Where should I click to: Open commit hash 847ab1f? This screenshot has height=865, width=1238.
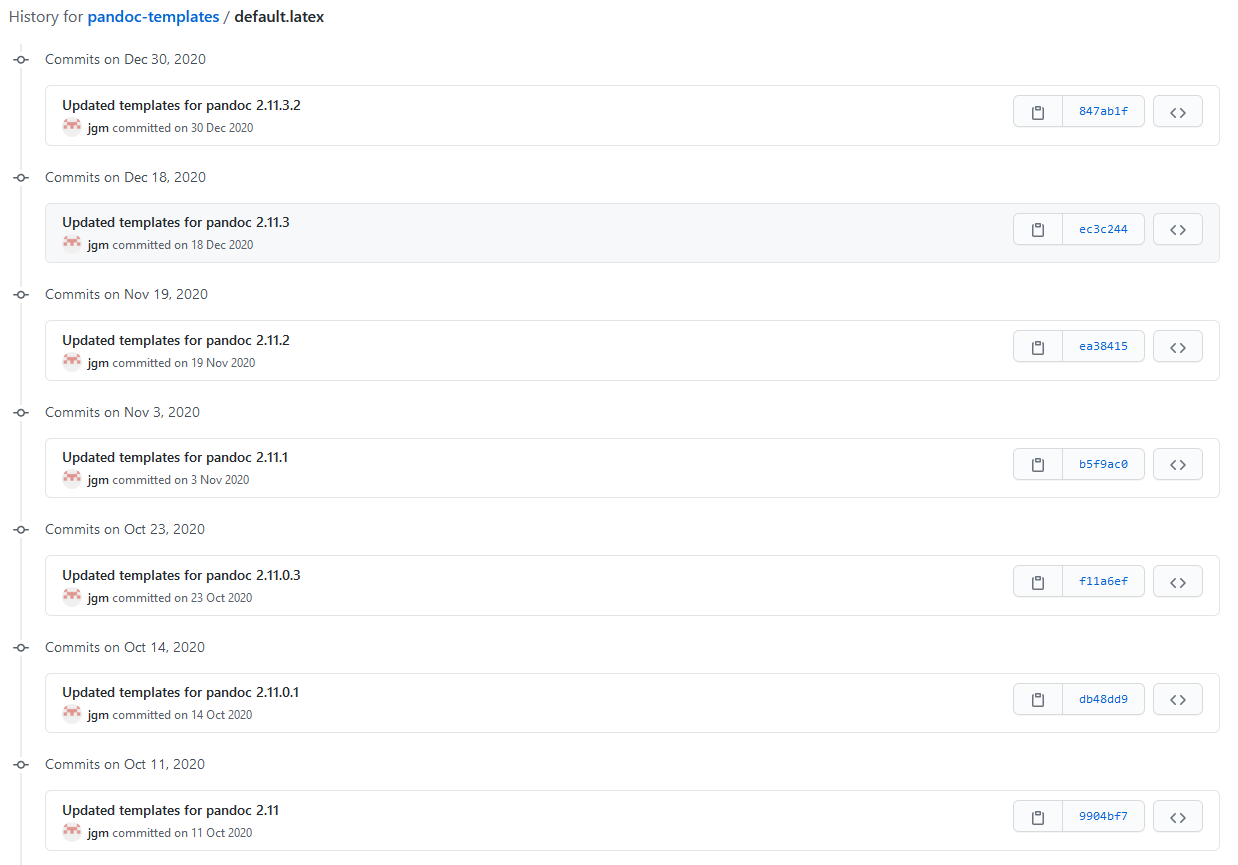[1103, 112]
